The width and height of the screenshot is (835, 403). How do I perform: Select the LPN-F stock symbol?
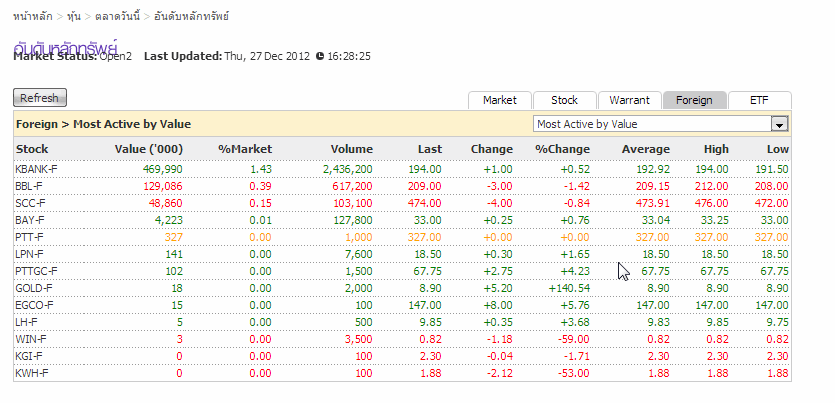[x=30, y=254]
